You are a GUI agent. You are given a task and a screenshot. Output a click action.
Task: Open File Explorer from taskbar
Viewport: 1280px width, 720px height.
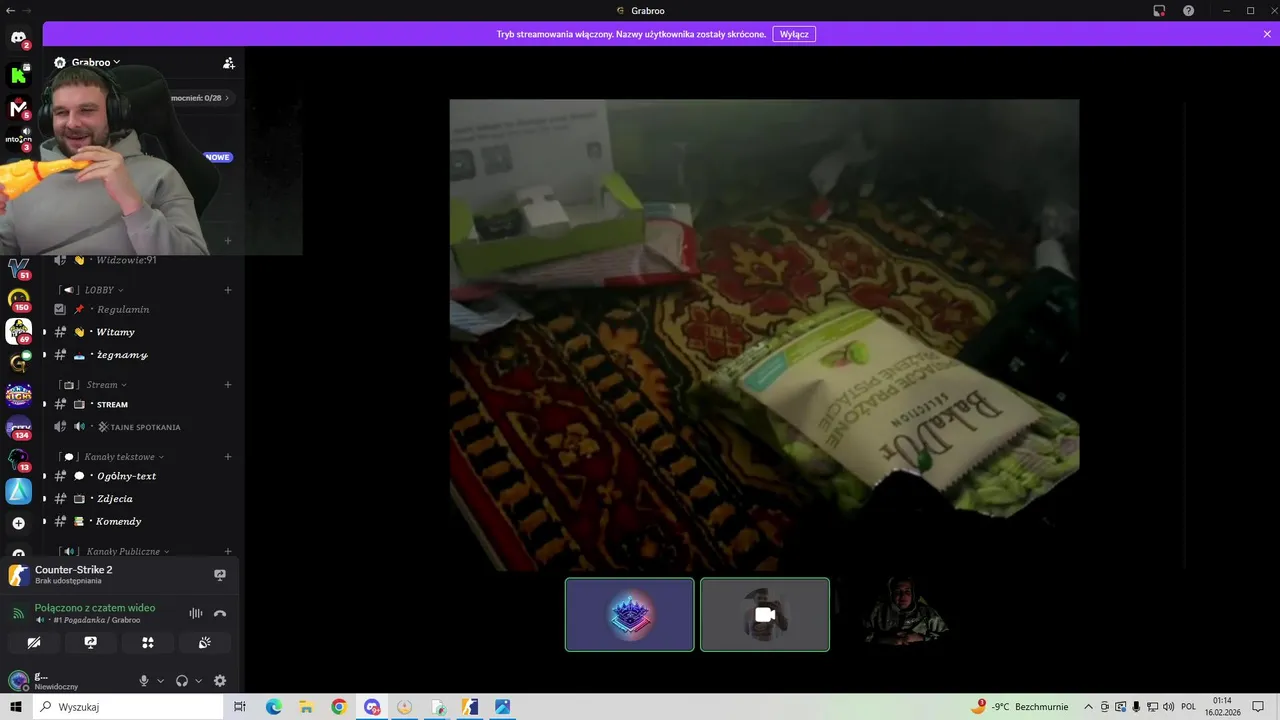[306, 707]
